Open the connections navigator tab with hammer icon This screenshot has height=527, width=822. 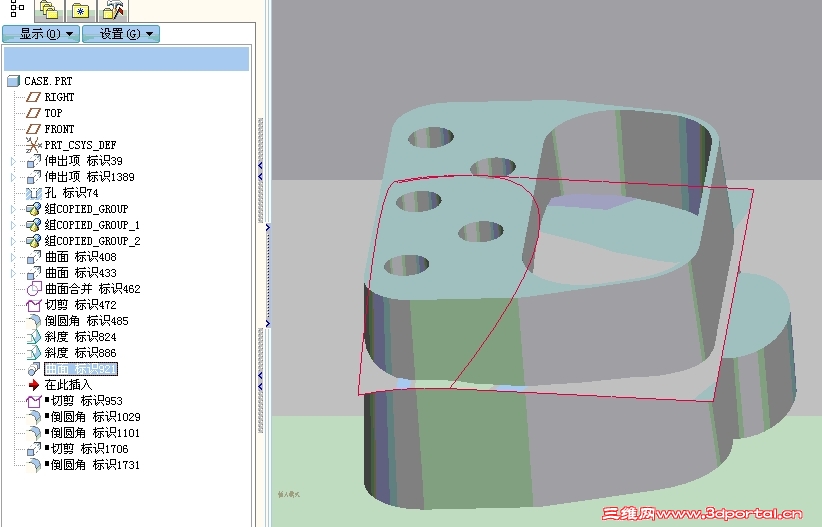[113, 10]
